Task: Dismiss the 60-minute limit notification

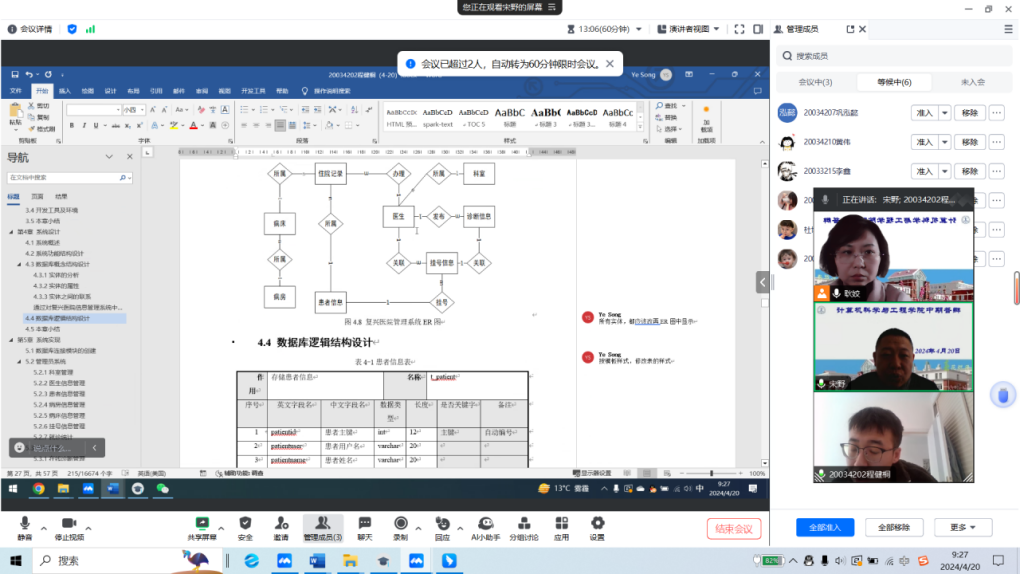Action: pyautogui.click(x=611, y=63)
